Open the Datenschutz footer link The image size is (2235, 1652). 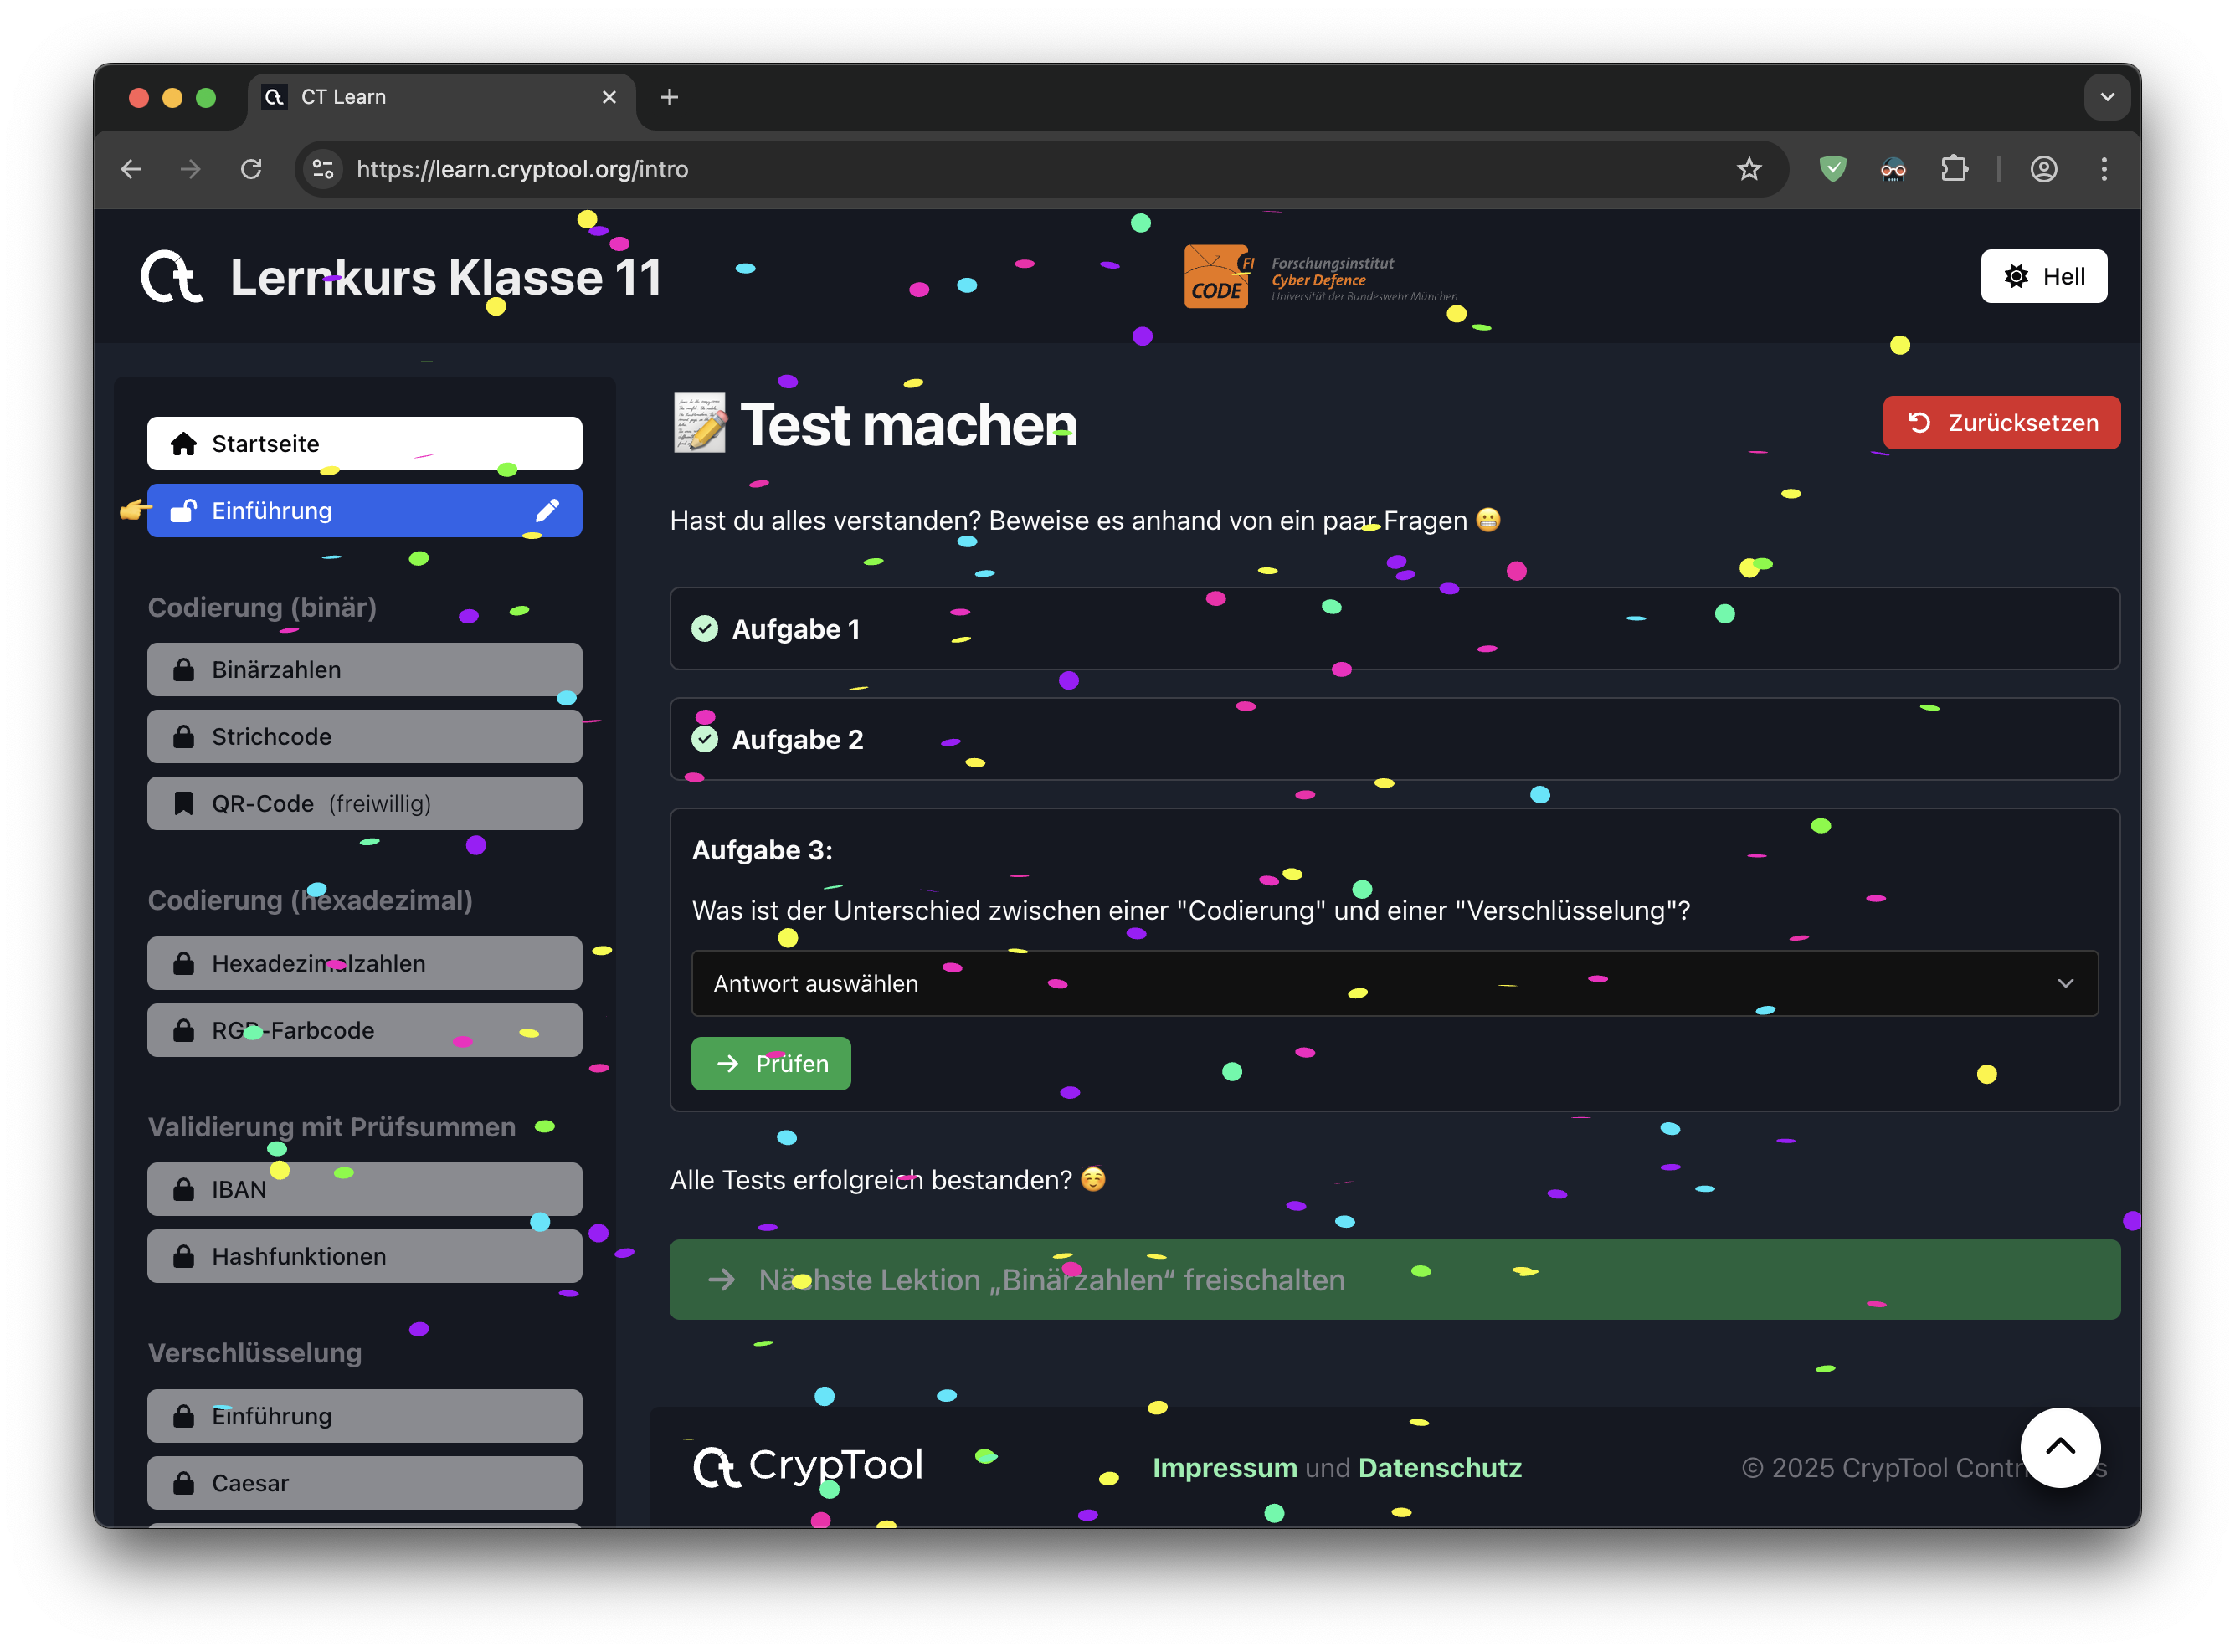pos(1439,1468)
